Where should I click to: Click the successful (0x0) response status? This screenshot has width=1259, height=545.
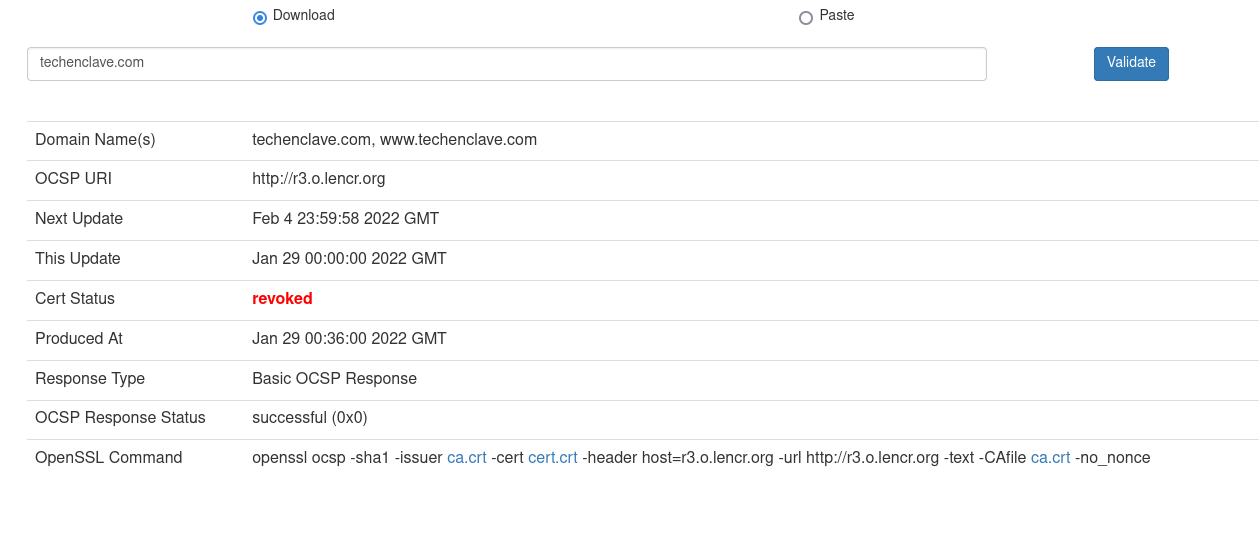click(x=310, y=418)
